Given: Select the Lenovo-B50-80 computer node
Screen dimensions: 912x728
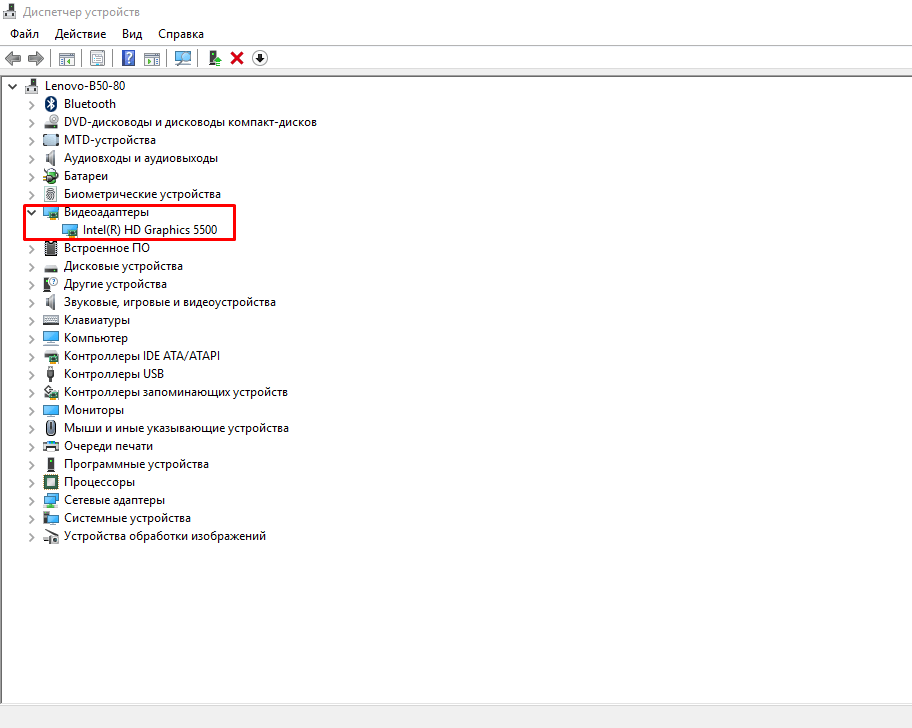Looking at the screenshot, I should point(85,86).
